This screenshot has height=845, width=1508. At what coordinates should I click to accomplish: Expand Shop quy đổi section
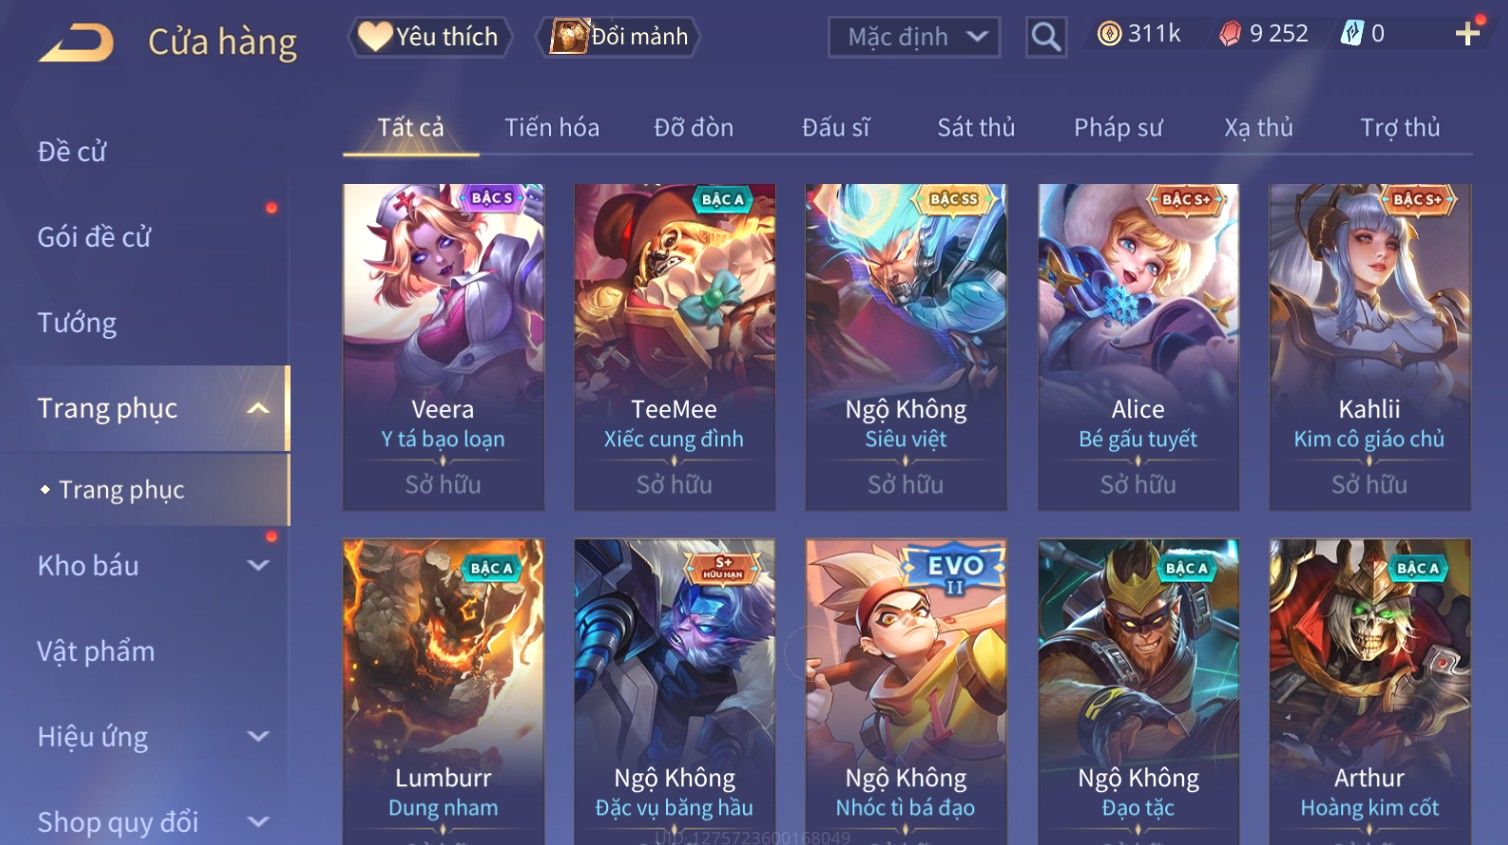258,822
